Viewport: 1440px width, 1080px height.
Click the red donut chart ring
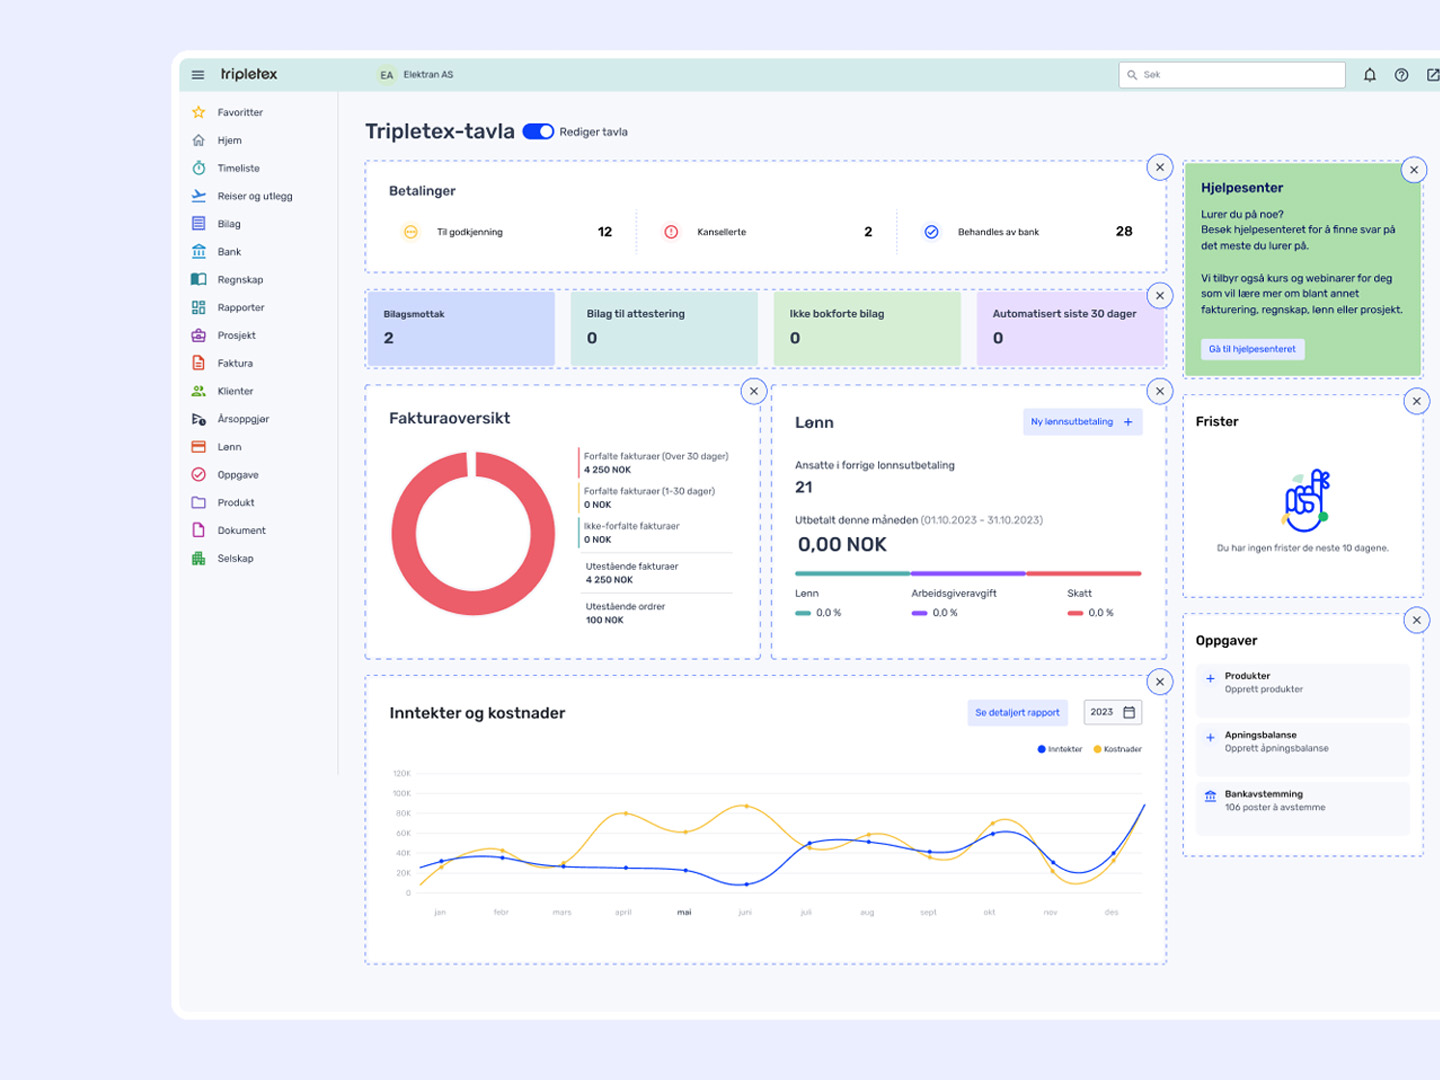(403, 535)
